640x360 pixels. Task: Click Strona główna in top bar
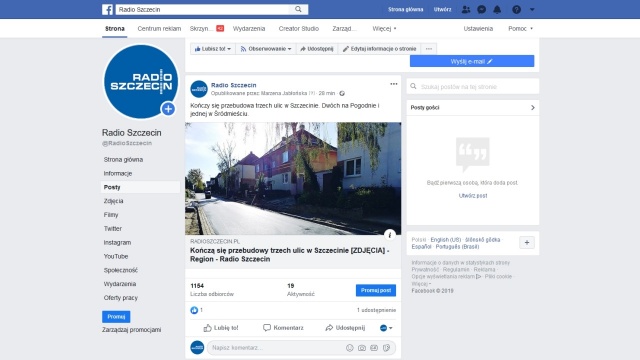405,9
